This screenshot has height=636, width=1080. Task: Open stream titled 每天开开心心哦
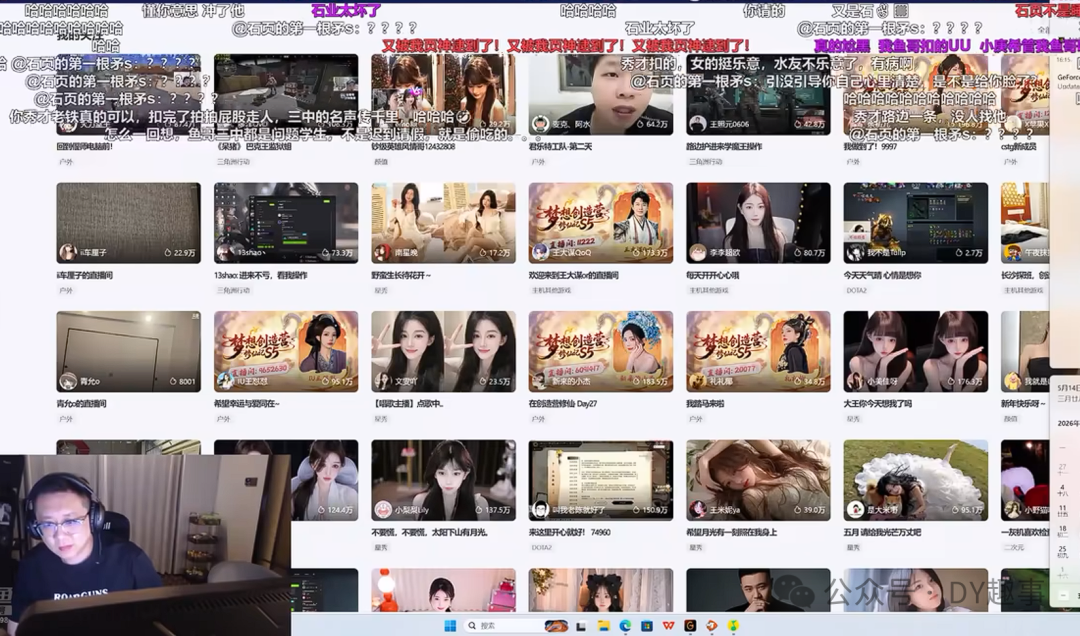point(712,276)
